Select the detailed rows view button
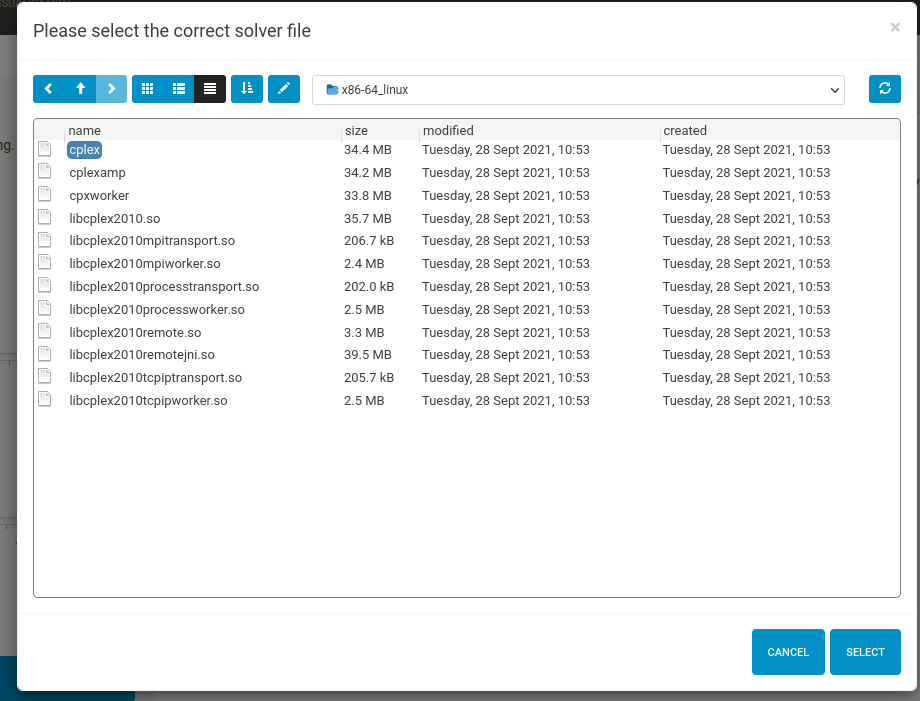 [x=210, y=89]
